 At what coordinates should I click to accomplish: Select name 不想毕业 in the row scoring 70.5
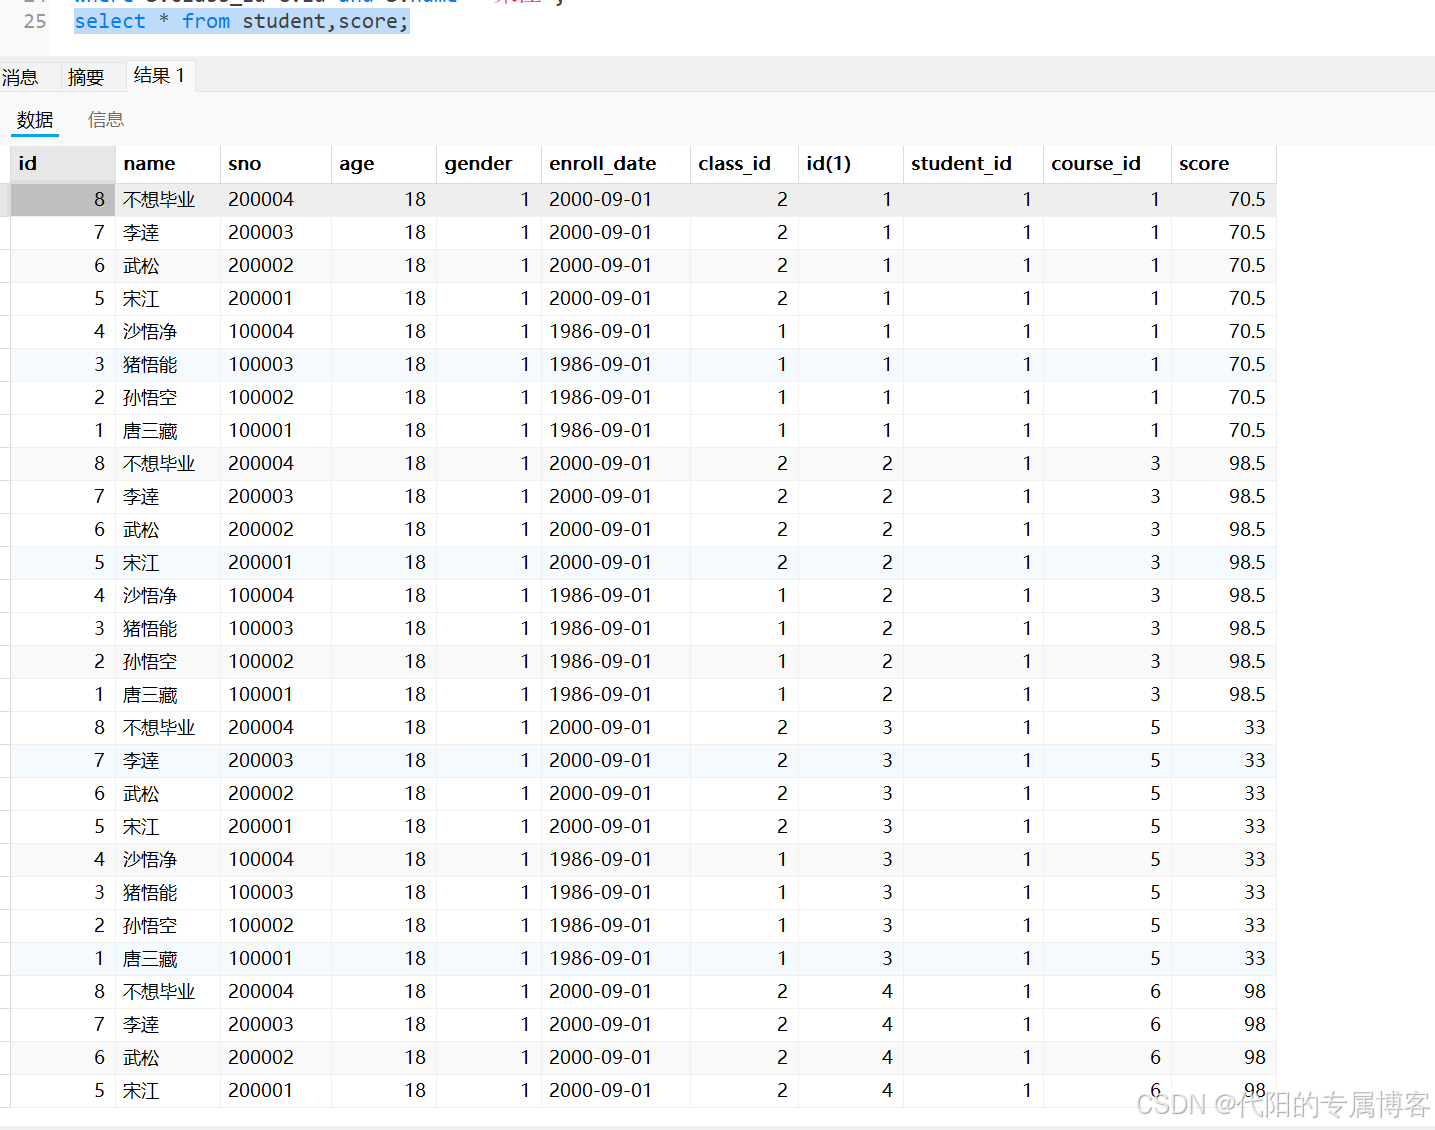[x=159, y=200]
